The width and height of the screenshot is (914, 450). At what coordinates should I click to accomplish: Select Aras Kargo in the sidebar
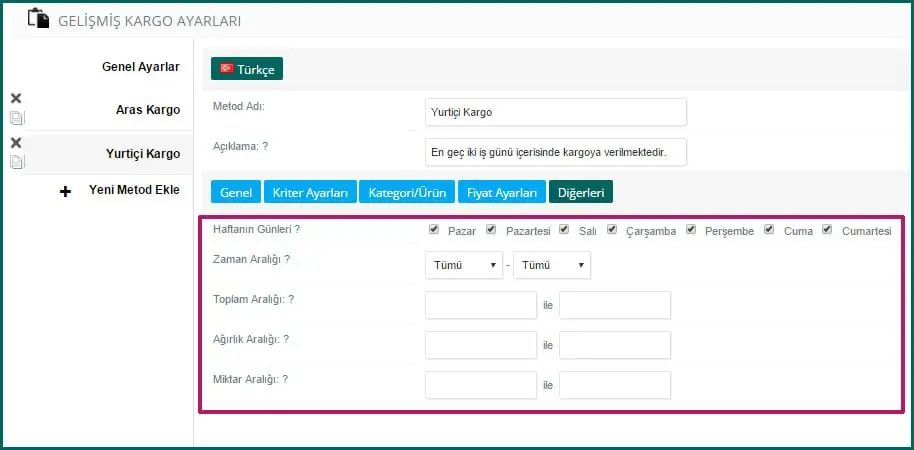click(148, 110)
